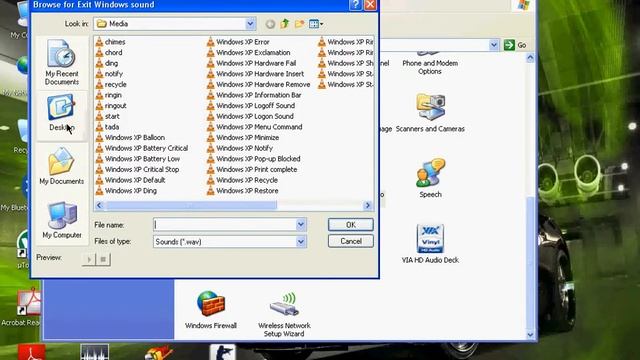
Task: Open Wireless Network Setup Wizard
Action: click(284, 314)
